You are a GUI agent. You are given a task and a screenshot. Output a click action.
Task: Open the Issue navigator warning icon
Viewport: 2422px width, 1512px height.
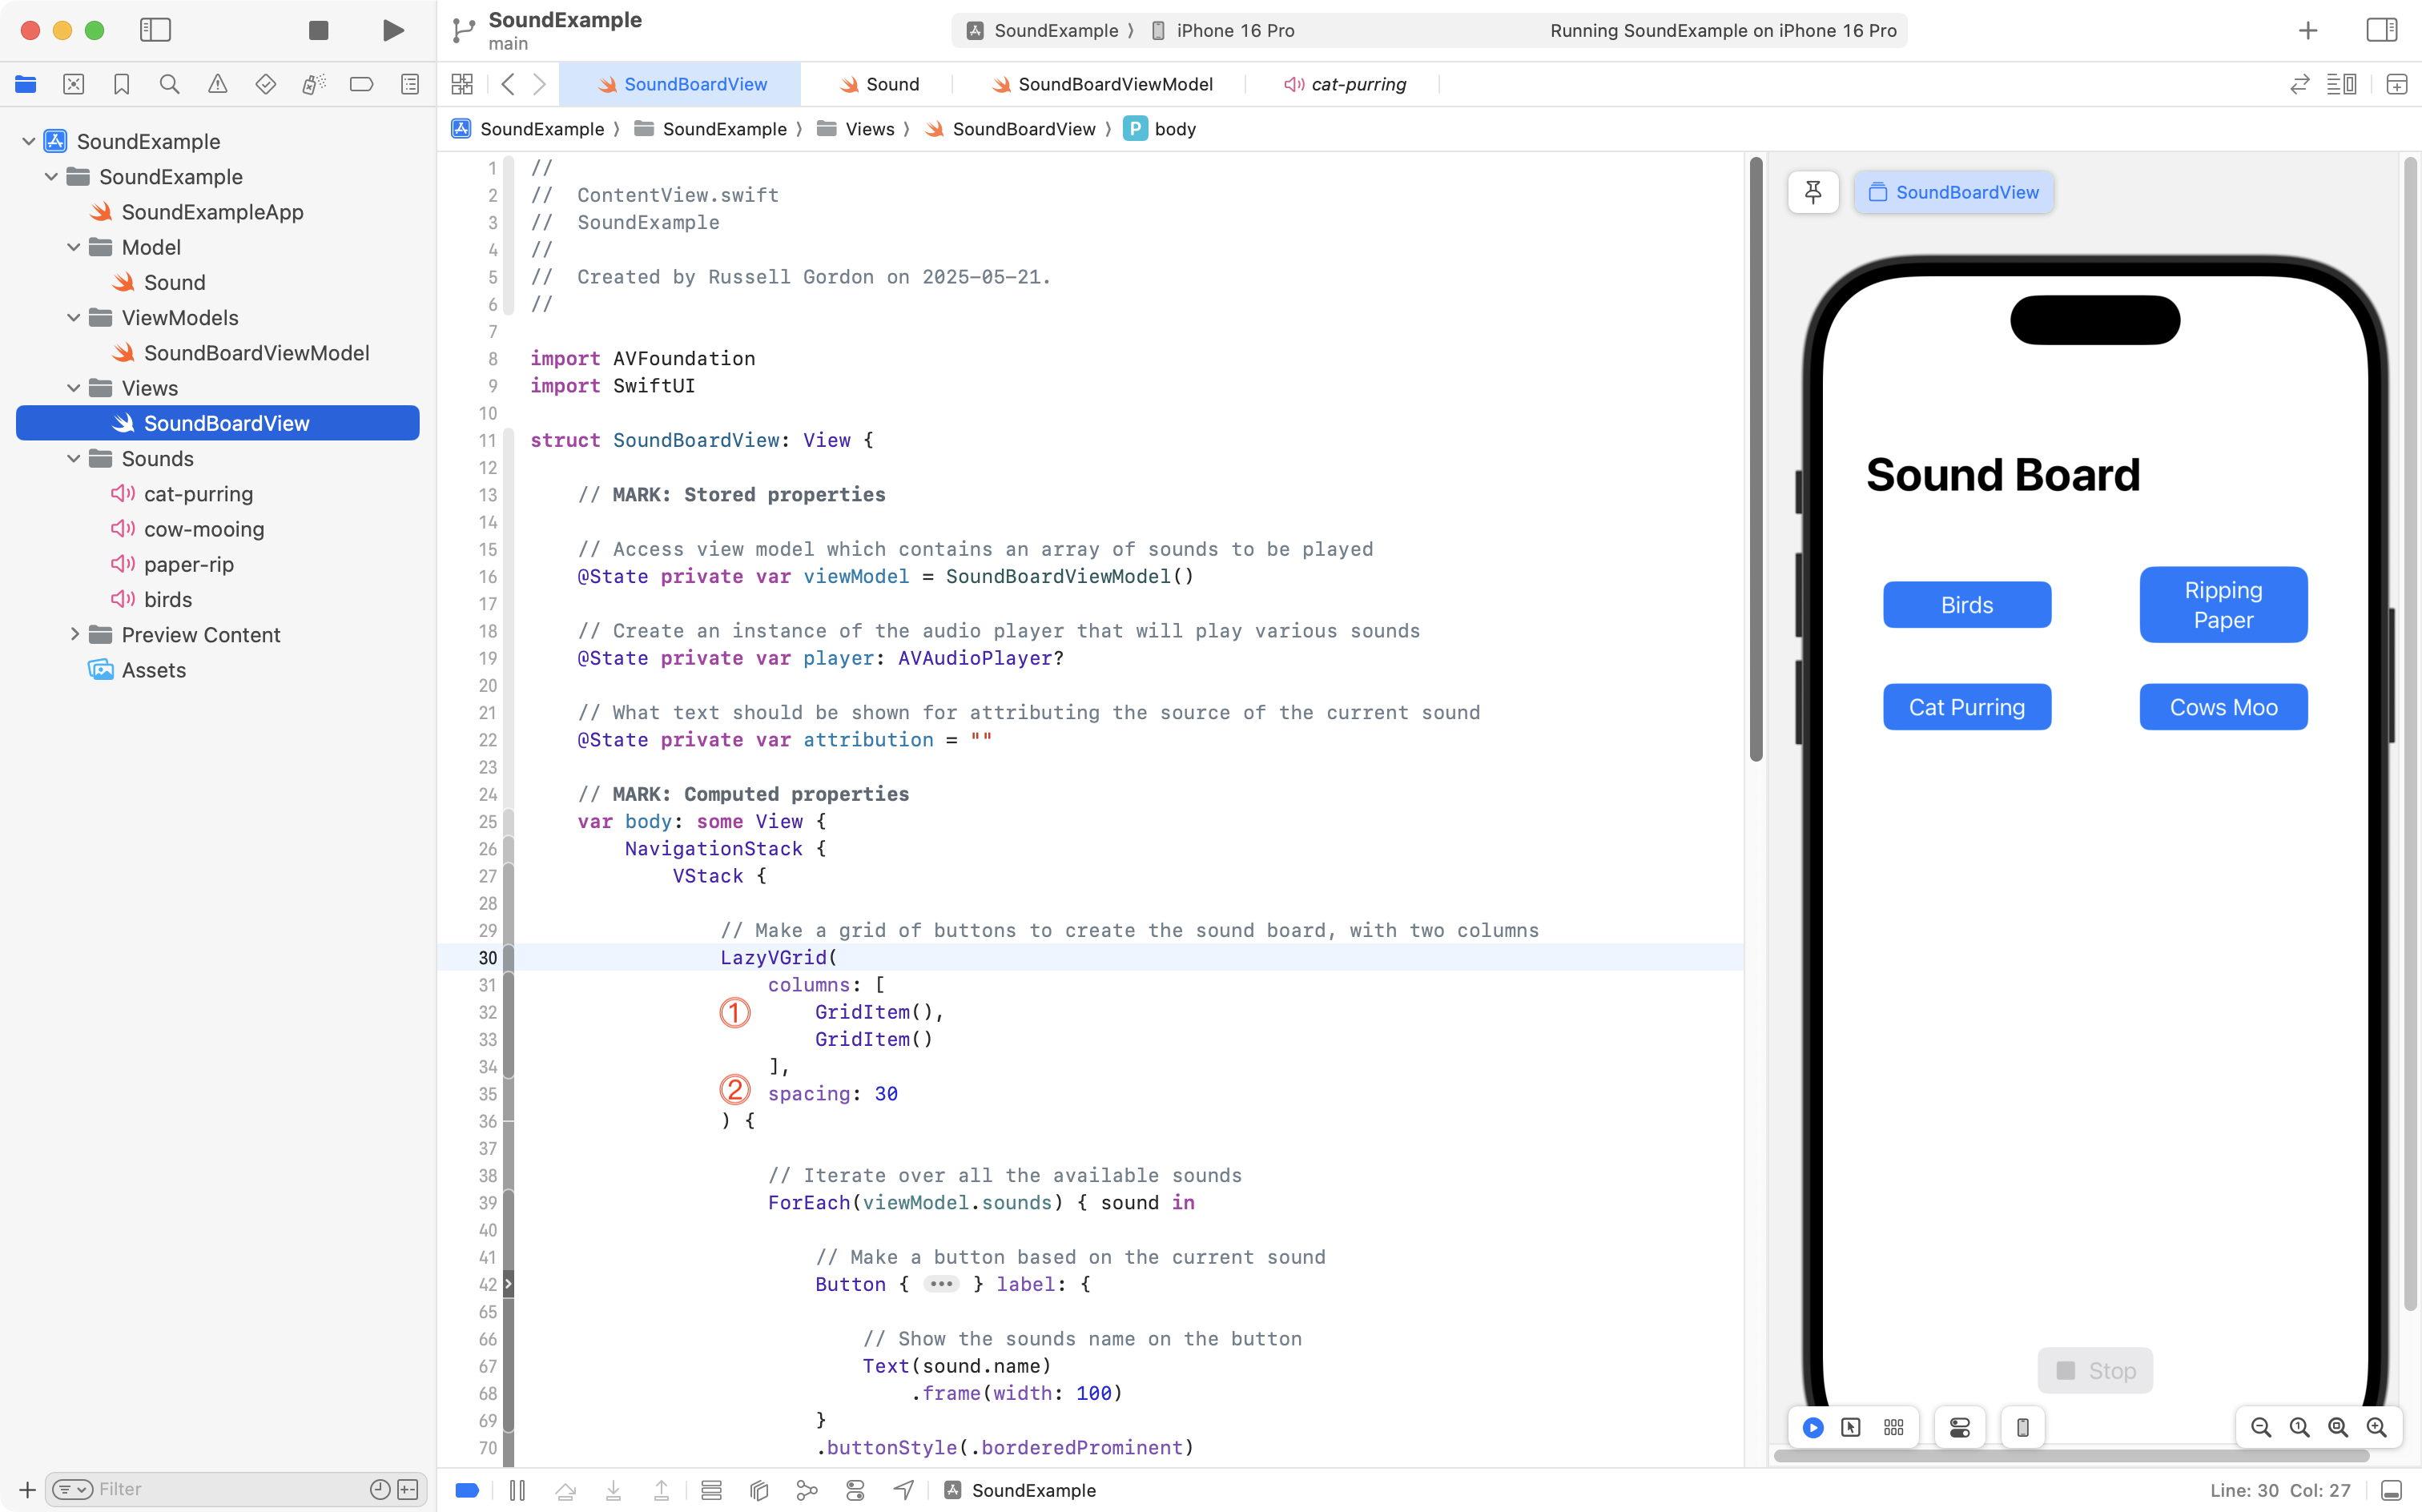tap(217, 84)
